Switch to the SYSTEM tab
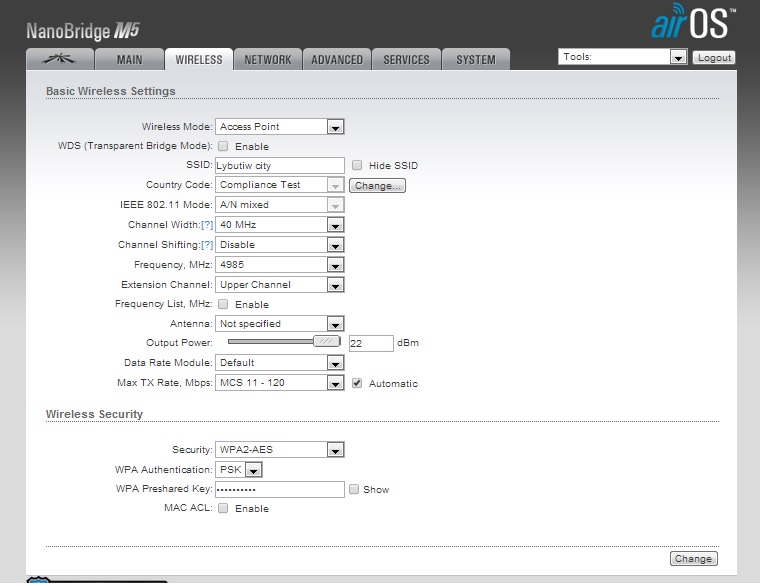The height and width of the screenshot is (586, 762). (x=476, y=59)
